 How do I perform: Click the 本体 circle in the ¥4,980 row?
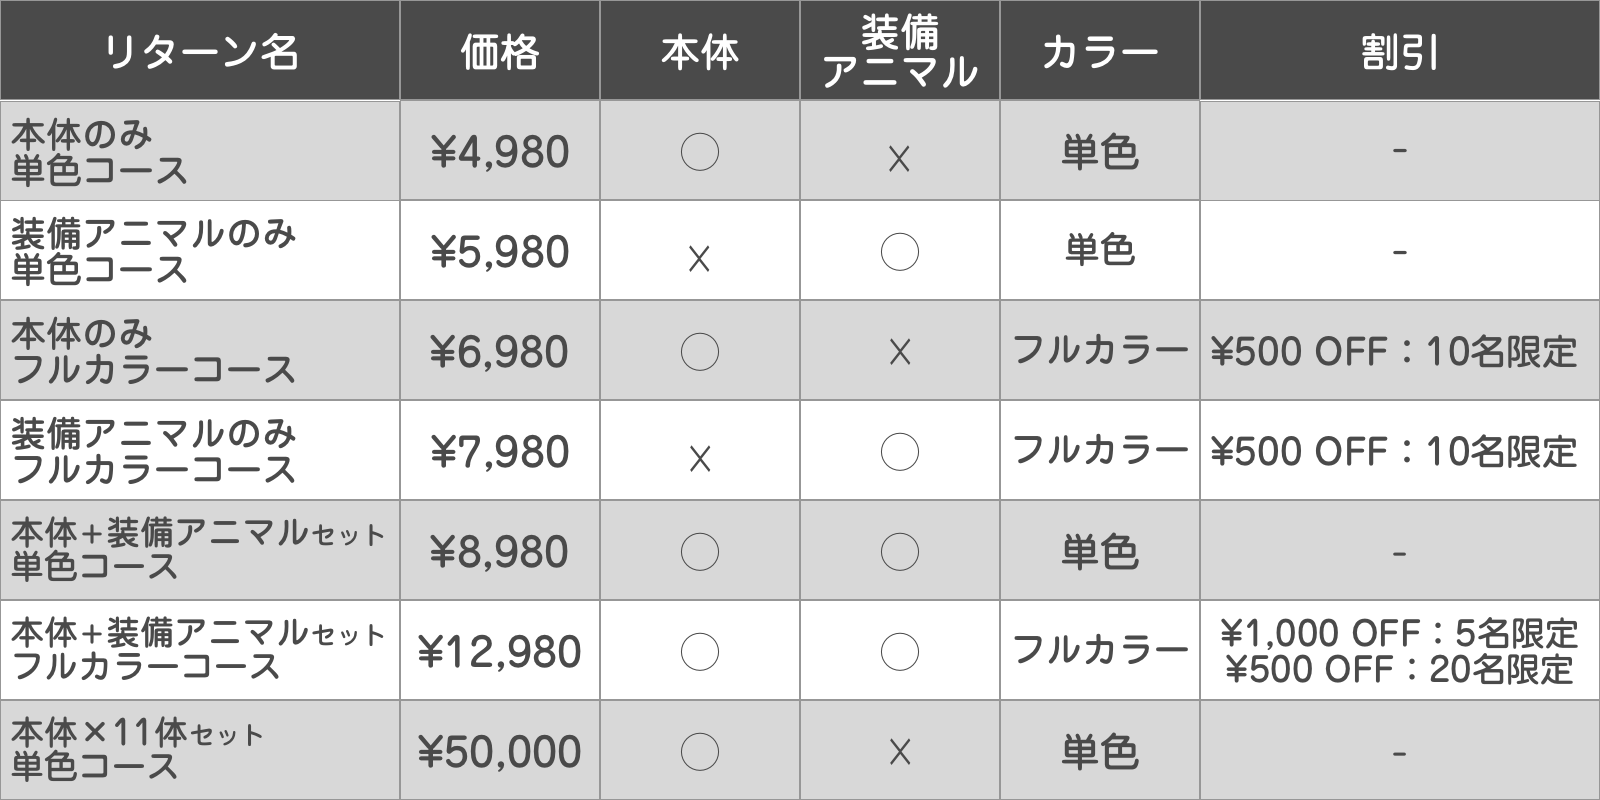699,152
